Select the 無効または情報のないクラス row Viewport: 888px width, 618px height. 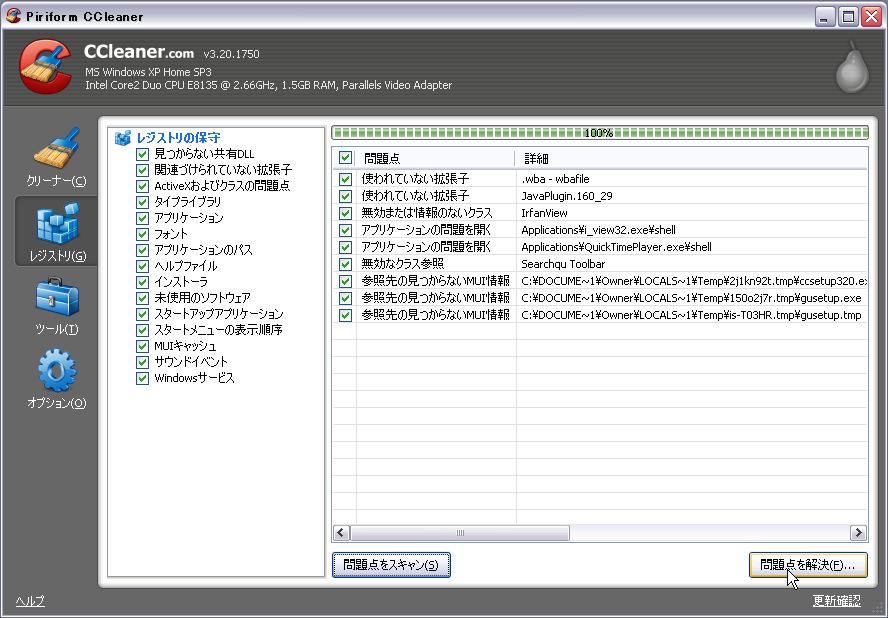(x=600, y=213)
